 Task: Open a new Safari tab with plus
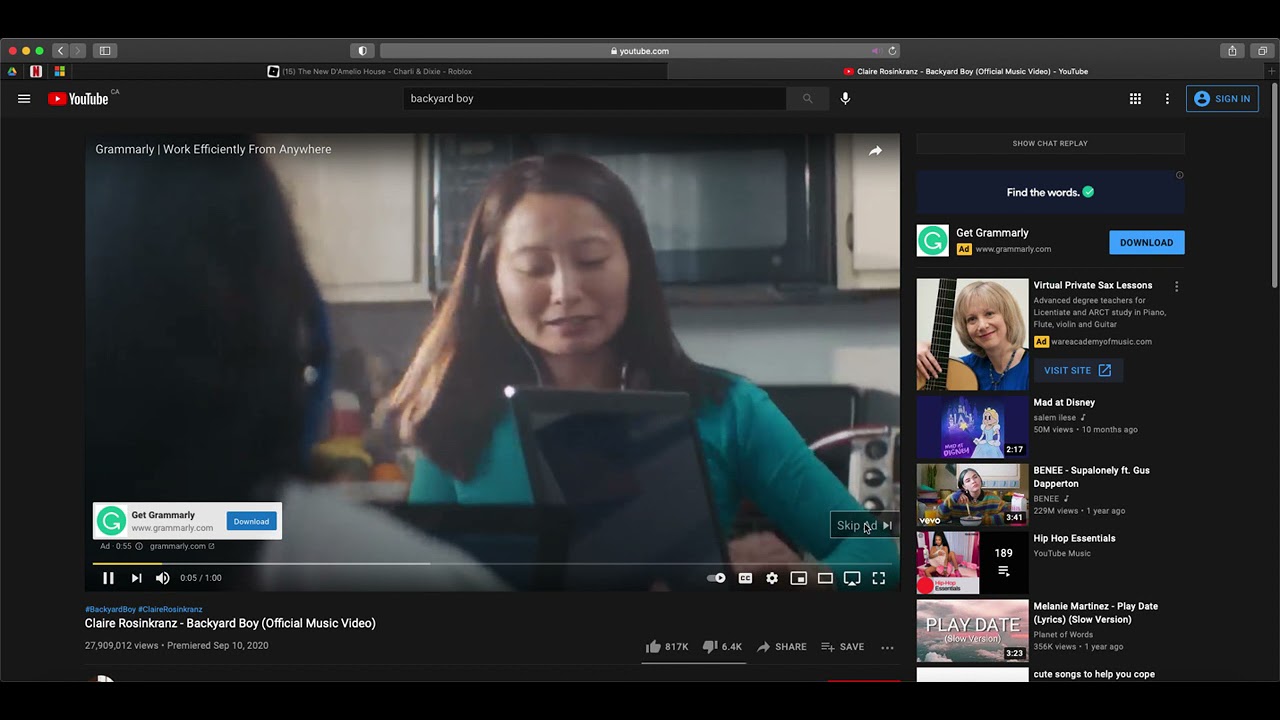(1272, 71)
